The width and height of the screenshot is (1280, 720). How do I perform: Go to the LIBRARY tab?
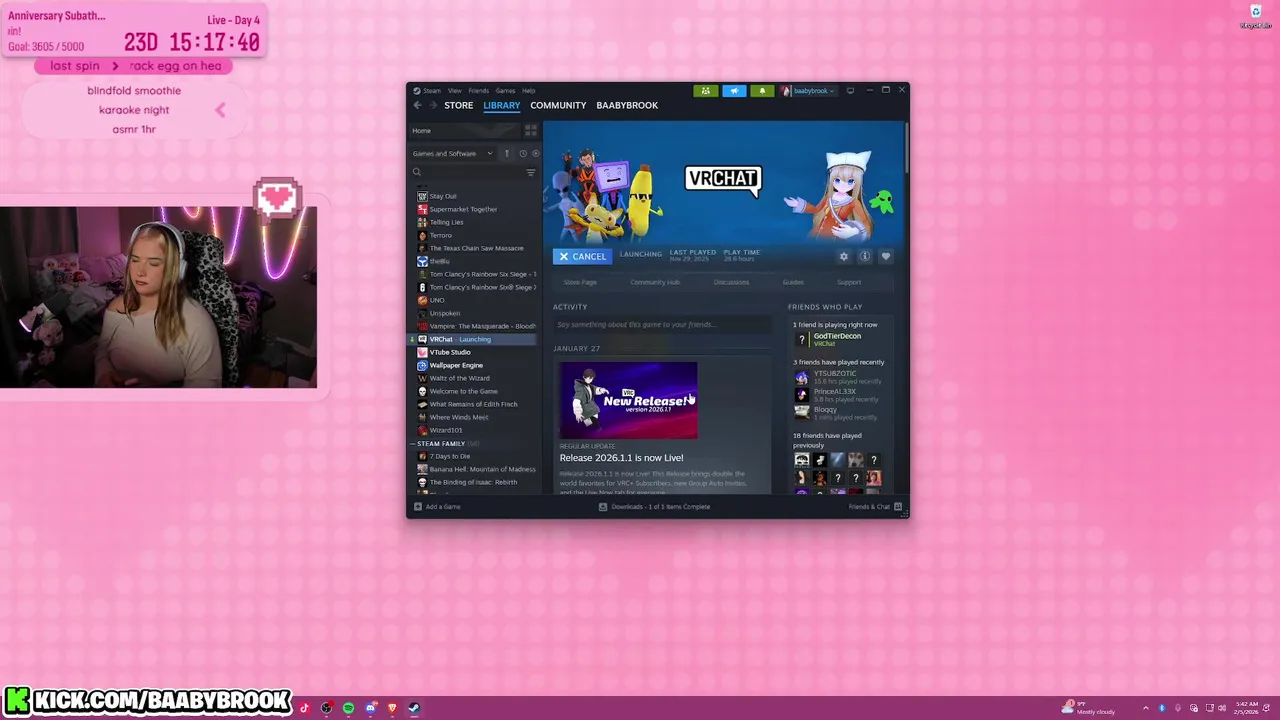click(502, 105)
